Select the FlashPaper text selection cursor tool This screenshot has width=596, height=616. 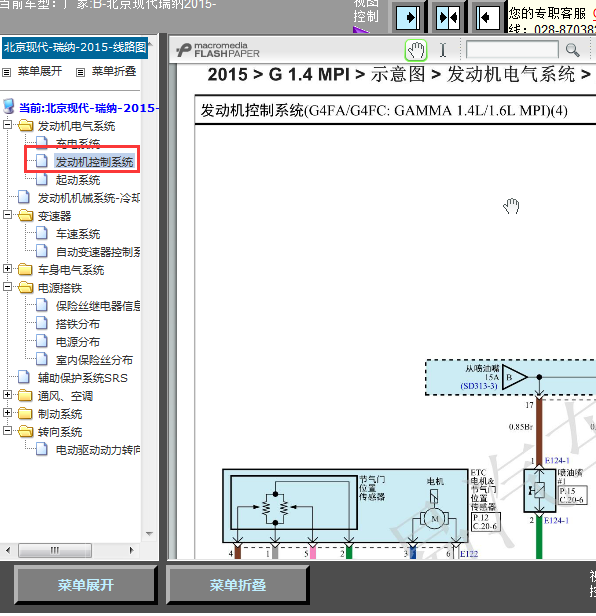443,50
